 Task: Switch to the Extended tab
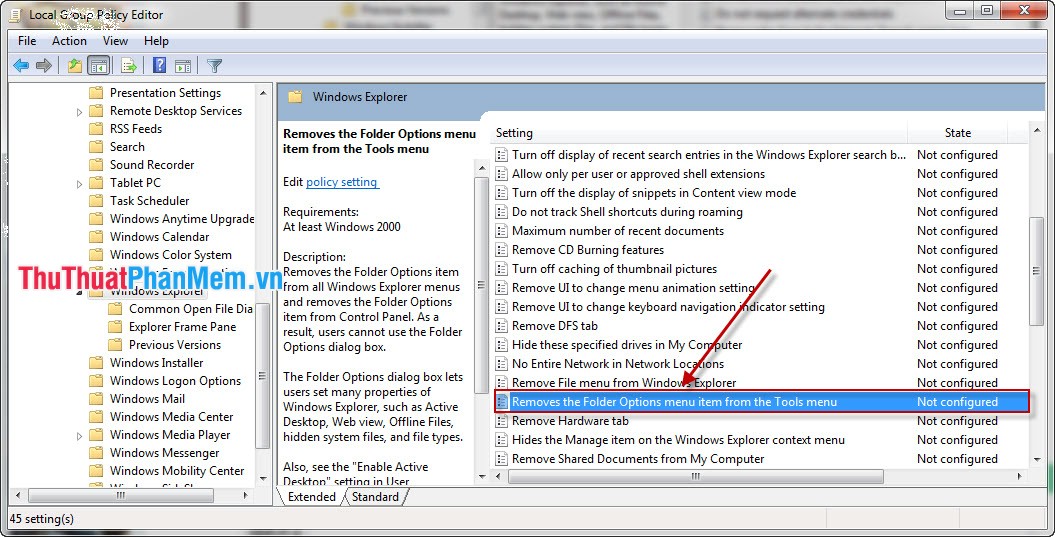tap(311, 497)
